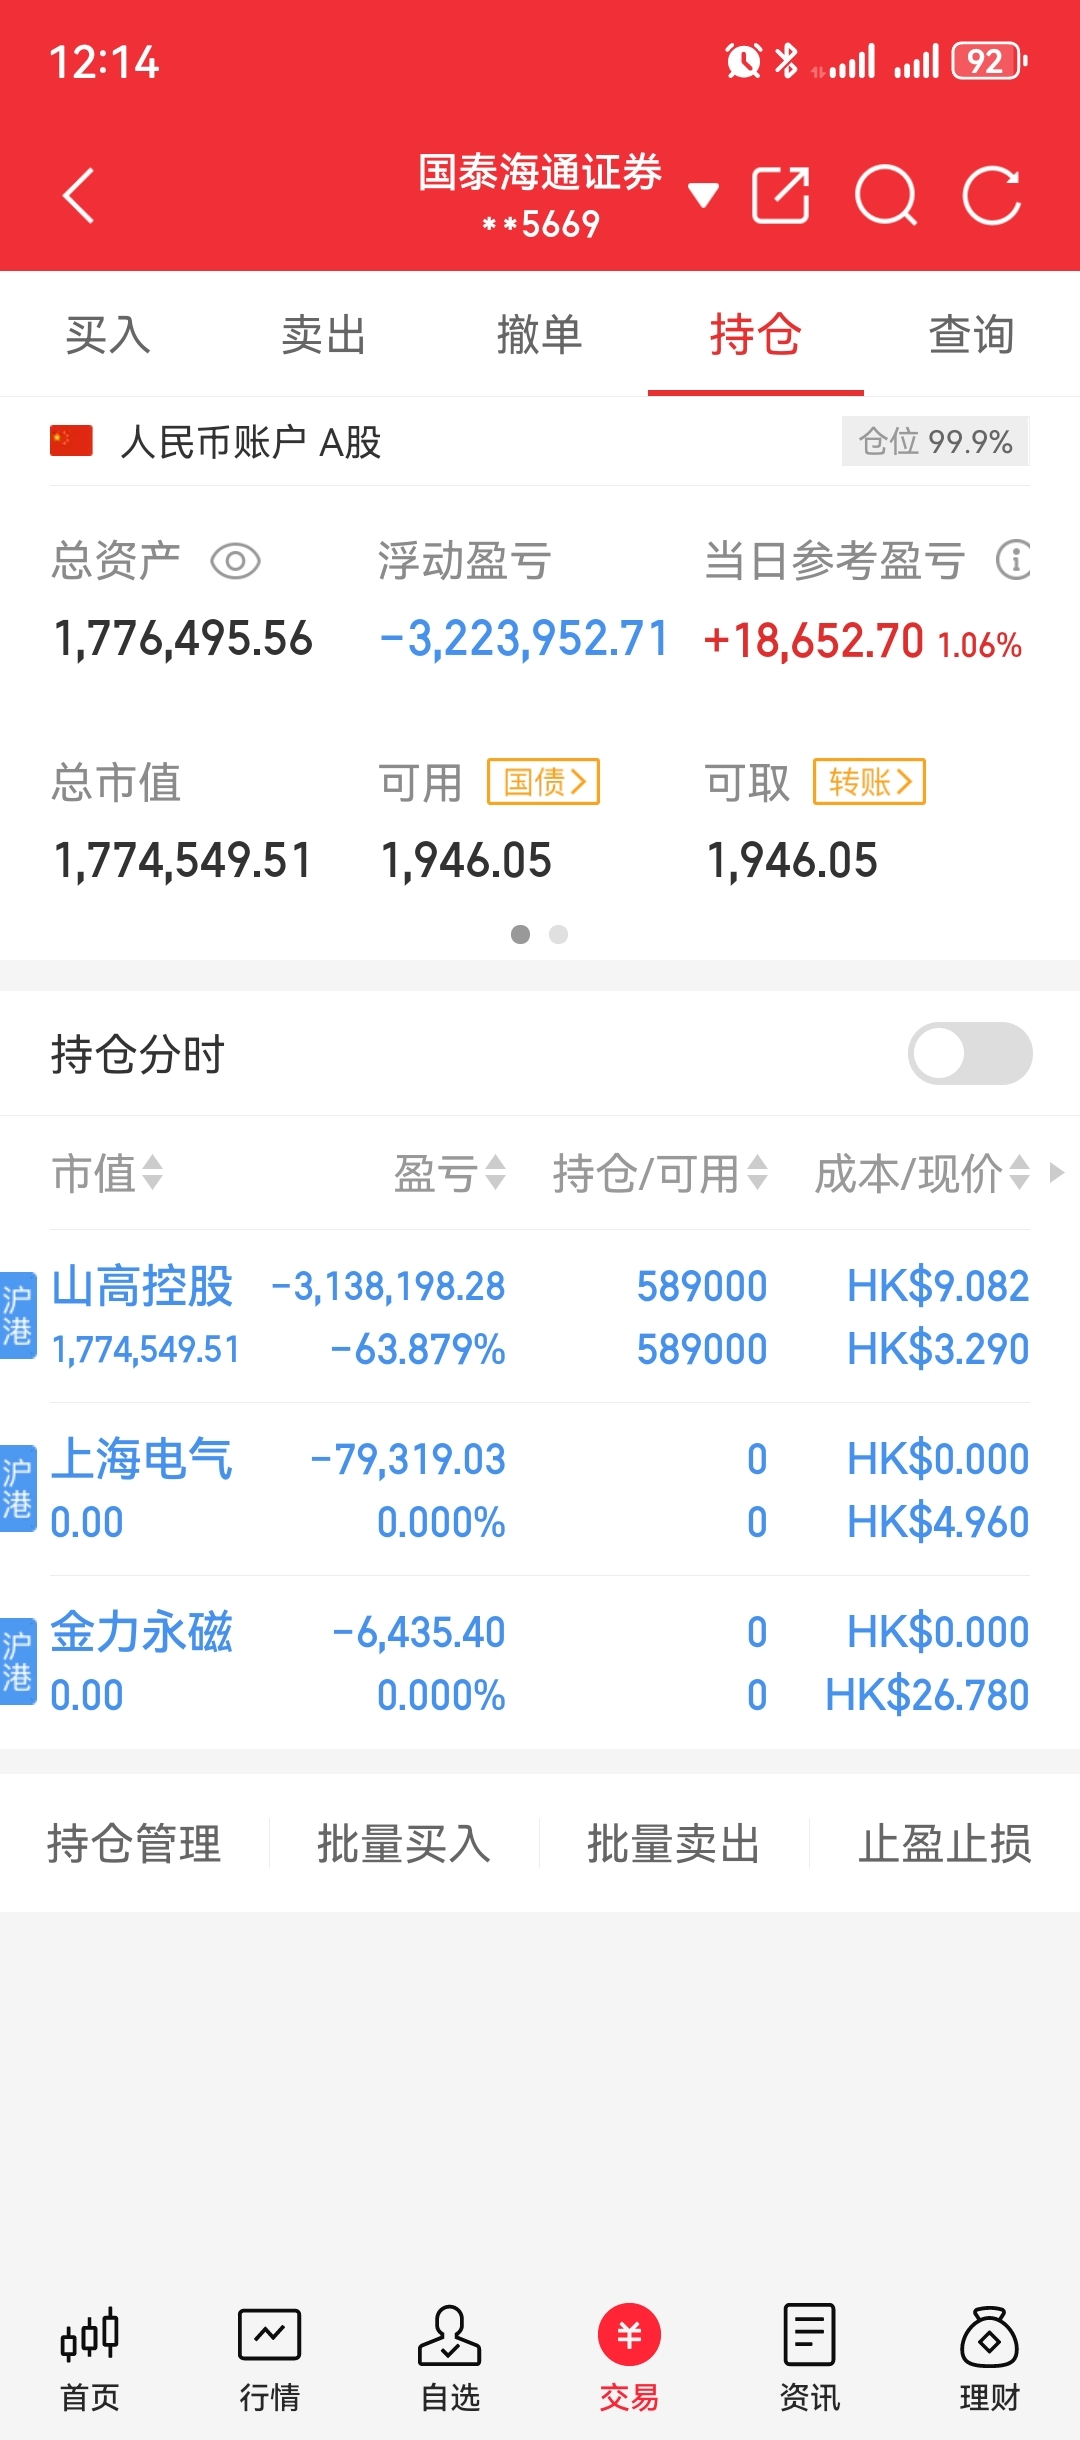Tap the first page indicator dot
The width and height of the screenshot is (1080, 2440).
click(521, 934)
